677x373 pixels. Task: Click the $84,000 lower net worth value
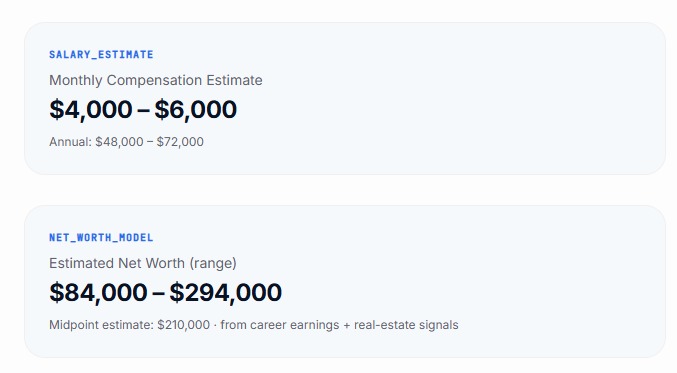(98, 292)
